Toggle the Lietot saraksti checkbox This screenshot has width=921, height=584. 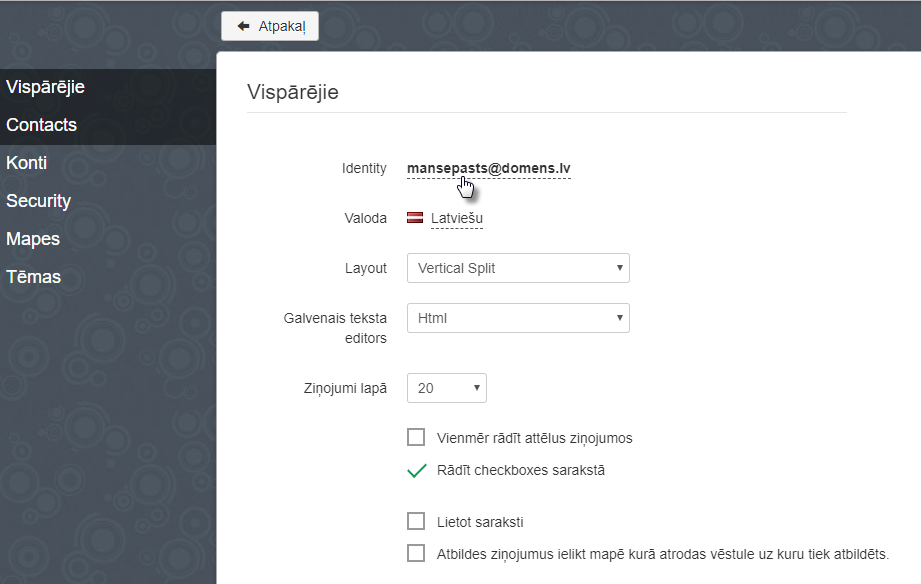click(416, 521)
